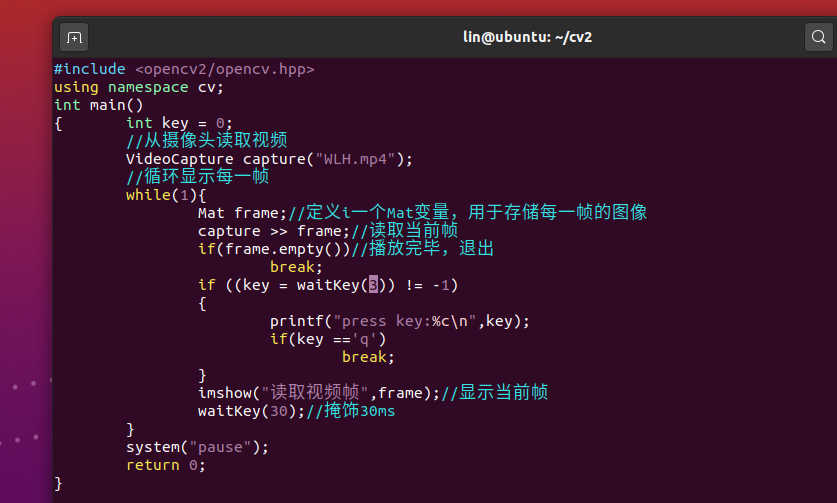Viewport: 837px width, 503px height.
Task: Click the 'int main()' declaration
Action: click(99, 105)
